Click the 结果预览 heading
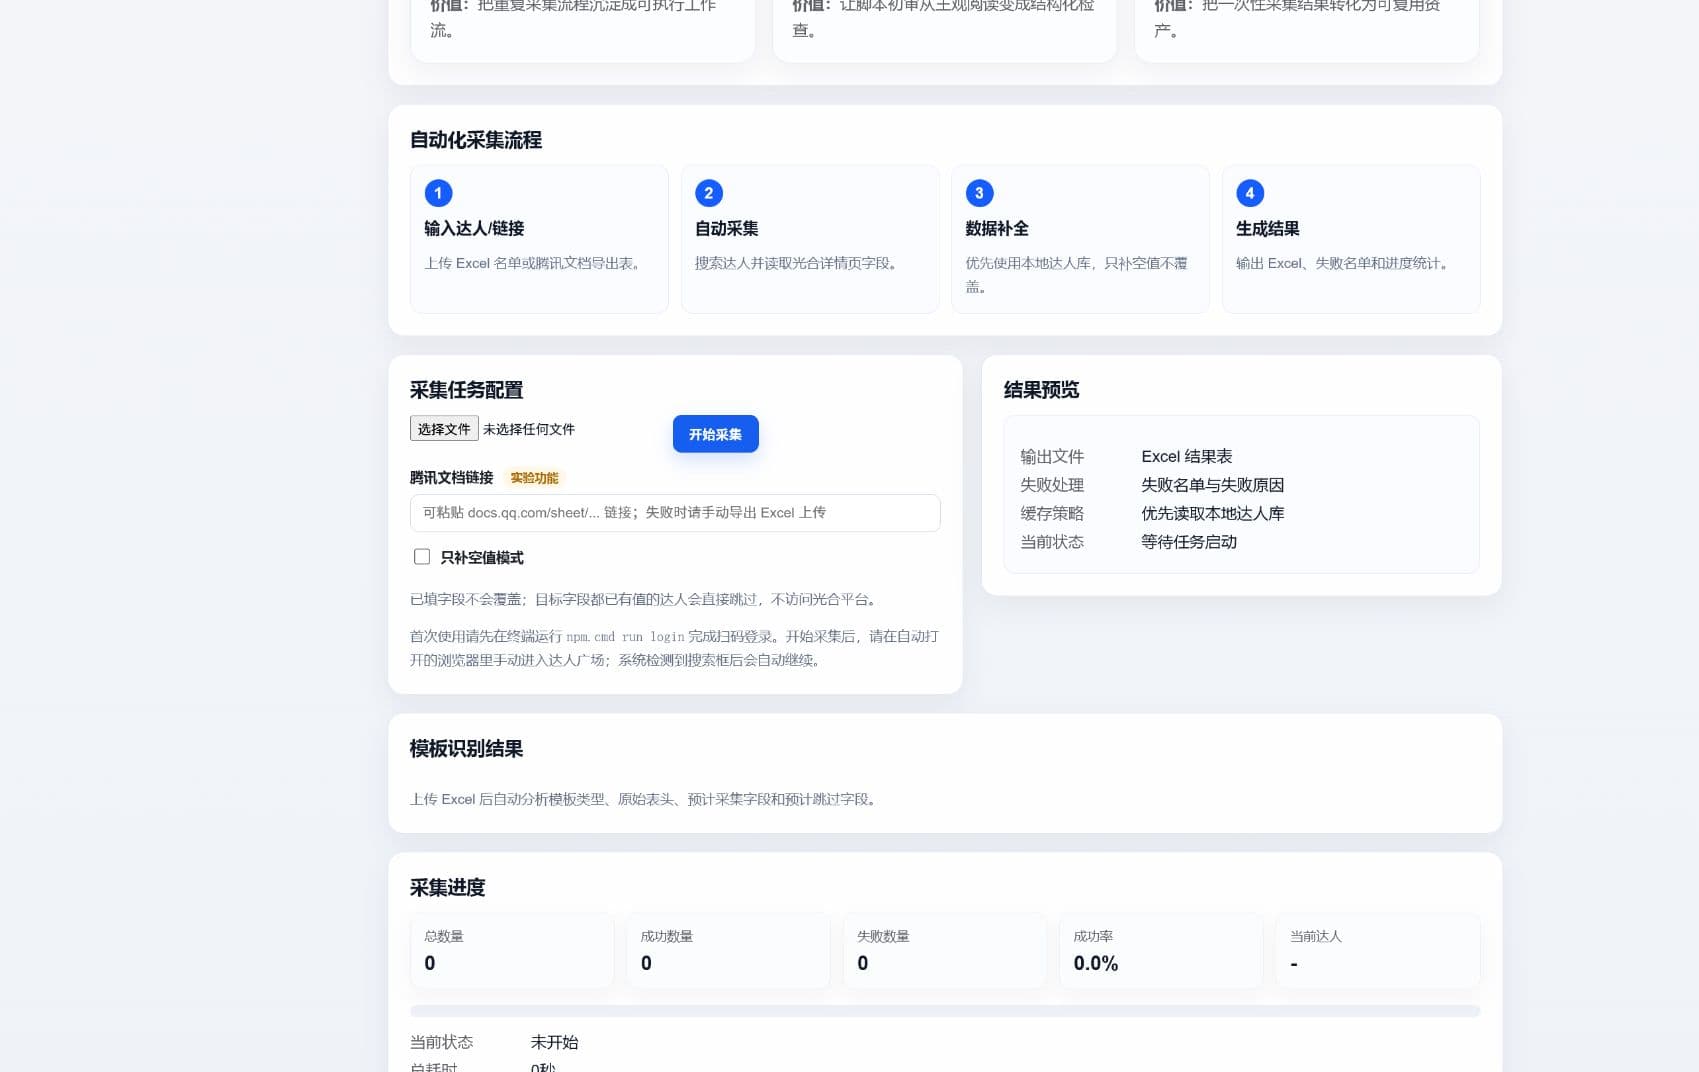This screenshot has height=1072, width=1699. click(x=1041, y=390)
